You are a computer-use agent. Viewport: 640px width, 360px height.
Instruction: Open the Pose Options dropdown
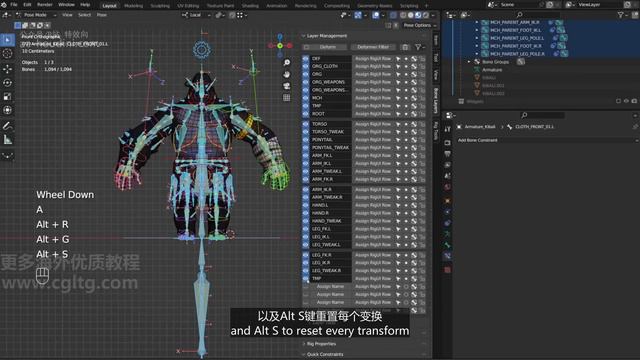(420, 25)
